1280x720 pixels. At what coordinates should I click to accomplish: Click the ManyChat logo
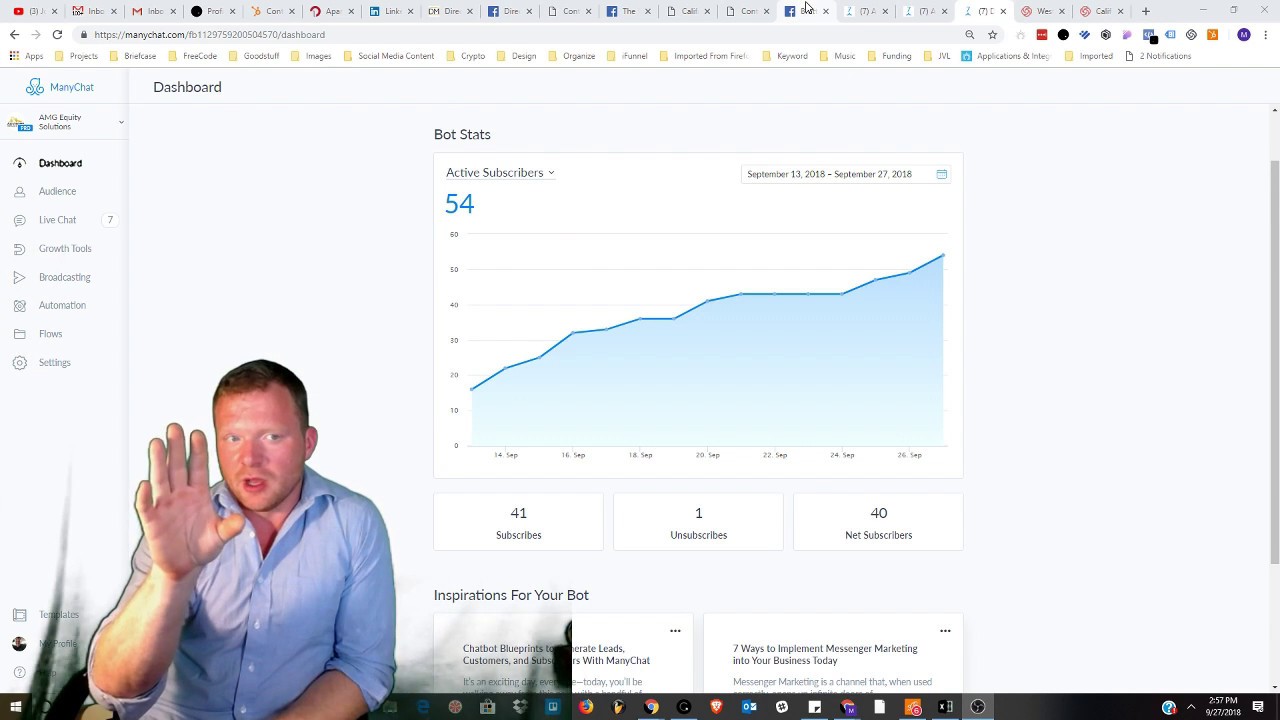[x=60, y=87]
